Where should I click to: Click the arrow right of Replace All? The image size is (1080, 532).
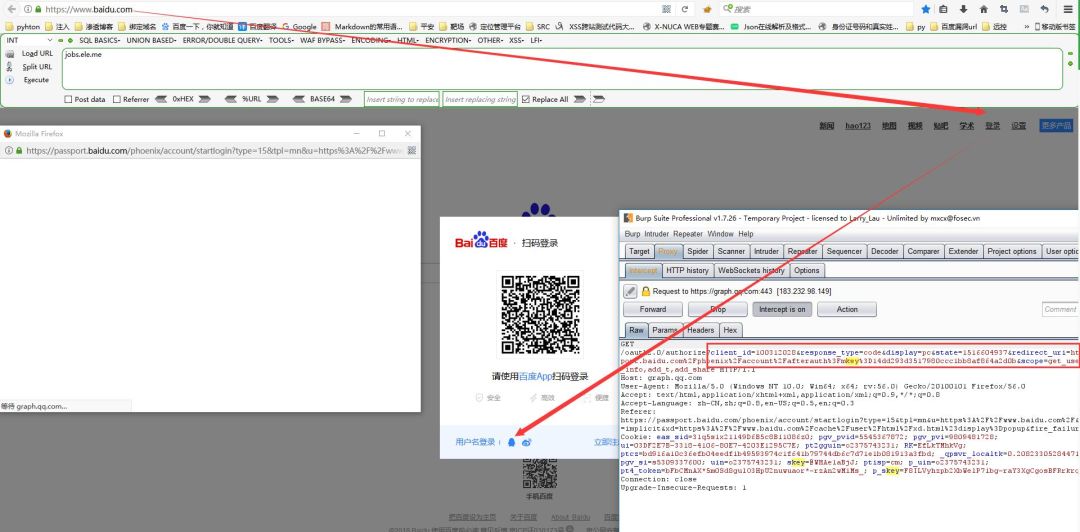click(x=580, y=99)
